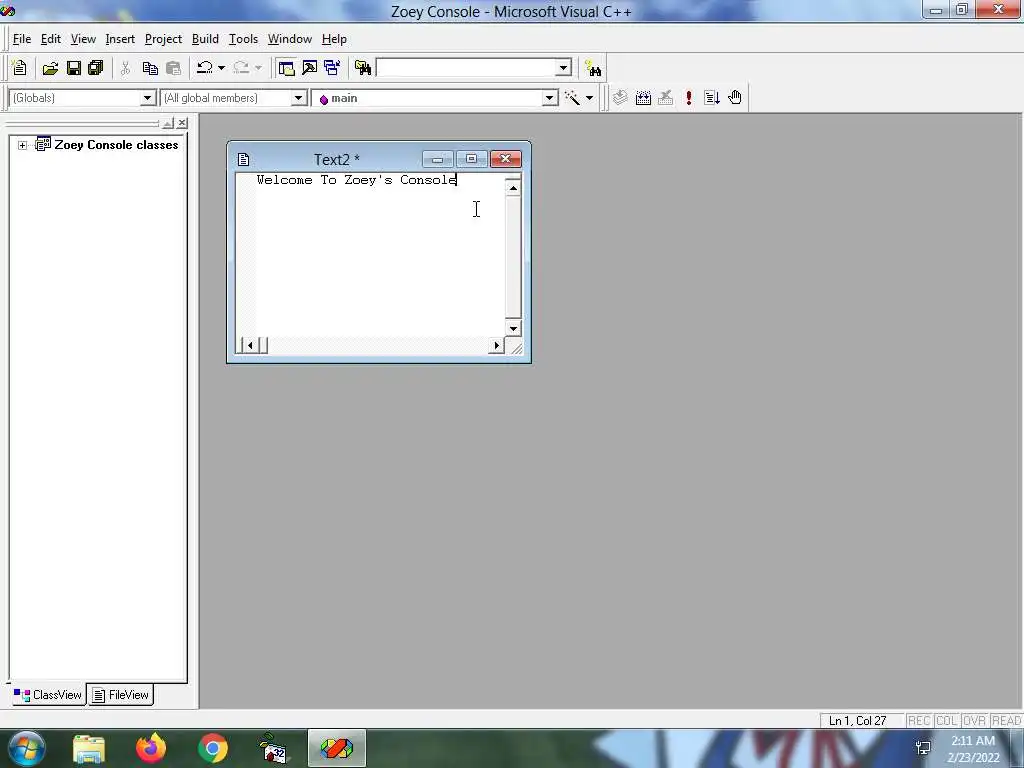Image resolution: width=1024 pixels, height=768 pixels.
Task: Click the Cut scissors icon
Action: tap(125, 68)
